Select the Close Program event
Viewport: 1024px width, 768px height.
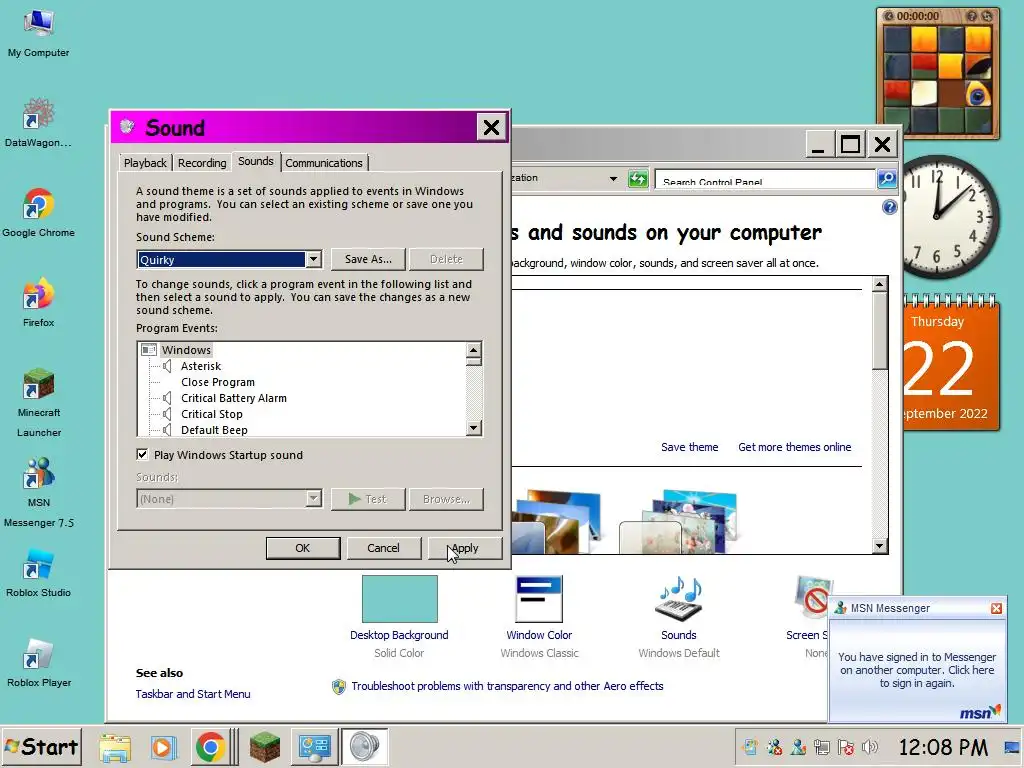coord(218,382)
